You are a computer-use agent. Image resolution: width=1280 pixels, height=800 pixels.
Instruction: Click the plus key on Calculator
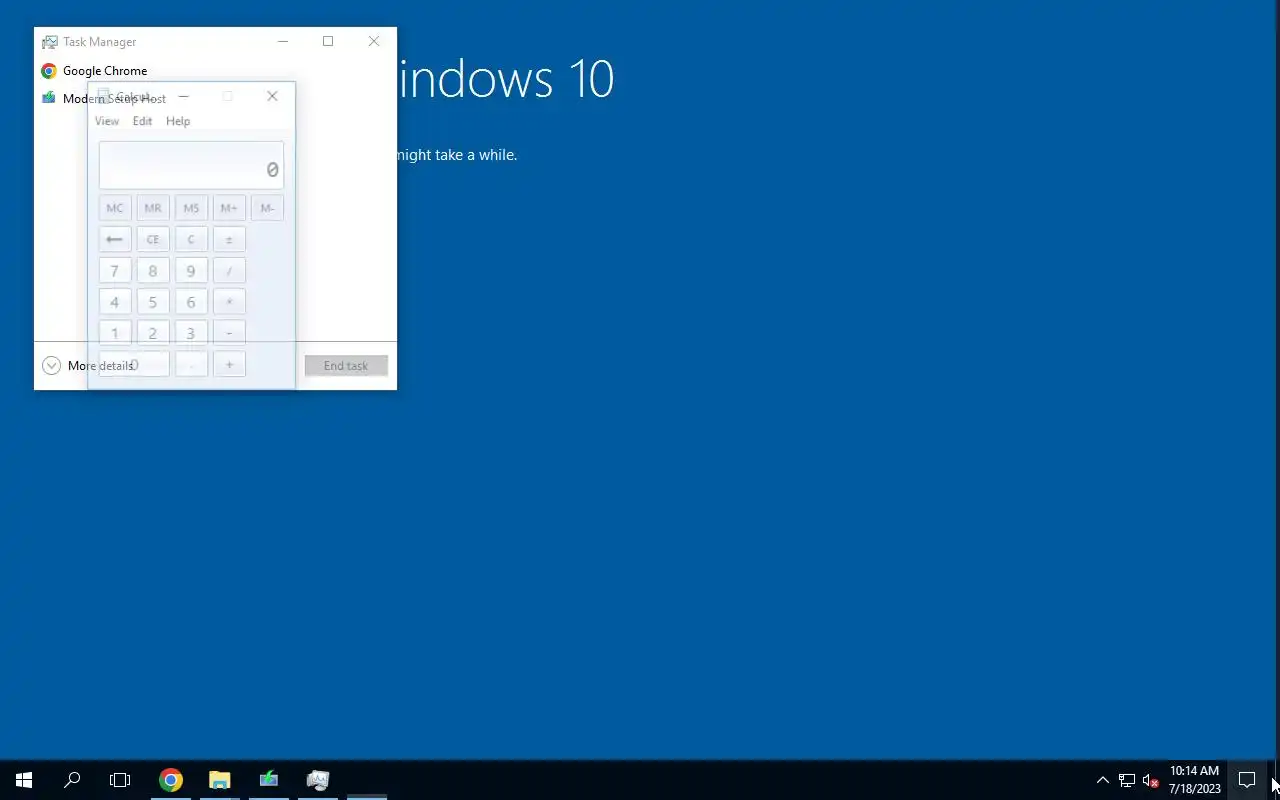[229, 365]
